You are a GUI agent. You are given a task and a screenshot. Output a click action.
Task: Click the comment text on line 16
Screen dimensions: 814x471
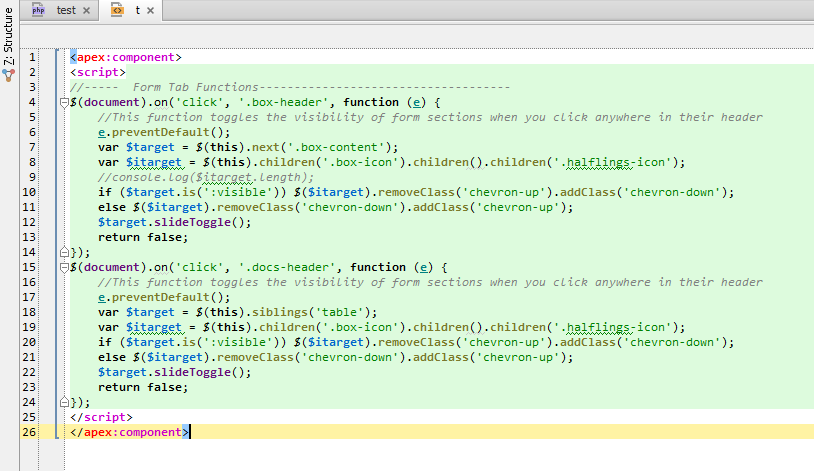tap(430, 282)
